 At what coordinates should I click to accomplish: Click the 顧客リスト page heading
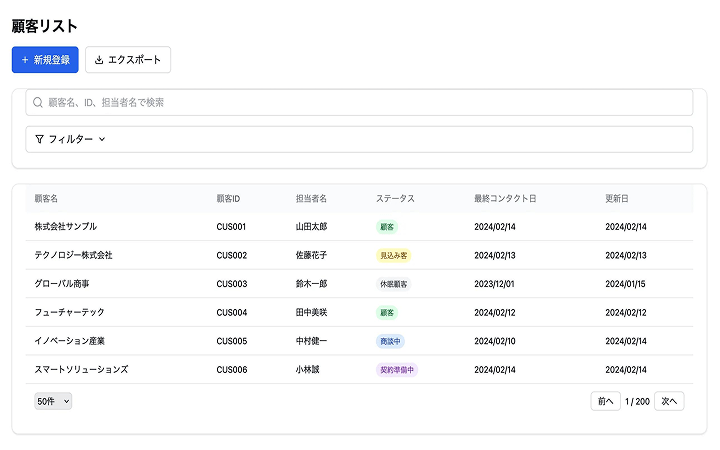click(45, 26)
